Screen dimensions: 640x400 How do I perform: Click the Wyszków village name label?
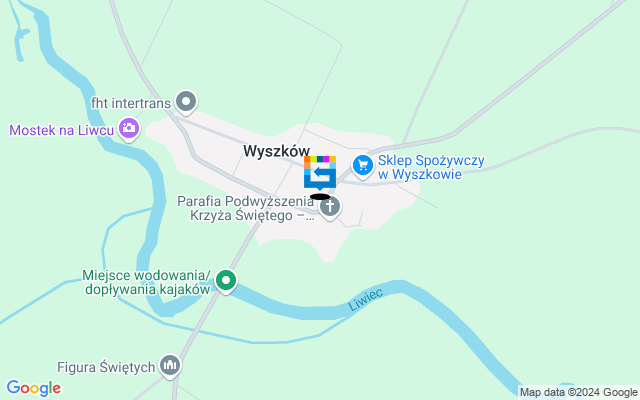[x=276, y=151]
